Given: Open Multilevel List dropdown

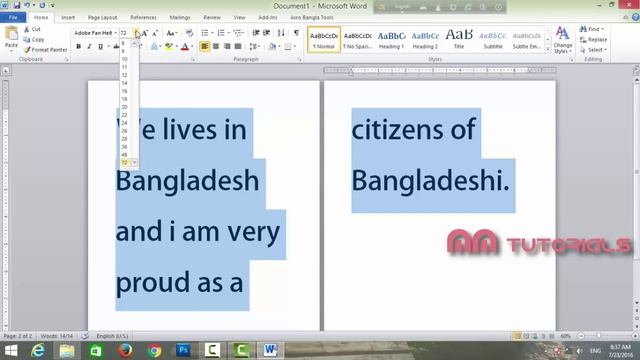Looking at the screenshot, I should (x=239, y=33).
